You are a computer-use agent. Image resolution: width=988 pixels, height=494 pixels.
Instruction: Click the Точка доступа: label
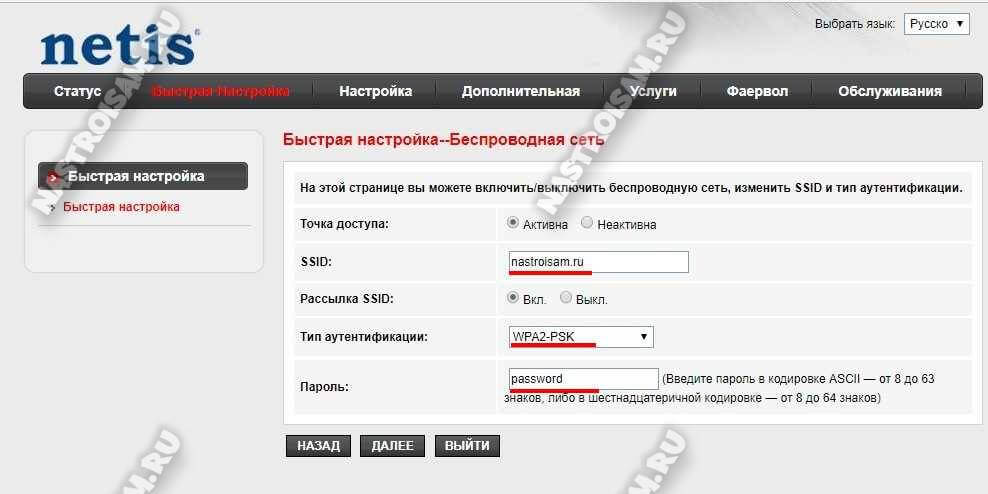344,224
